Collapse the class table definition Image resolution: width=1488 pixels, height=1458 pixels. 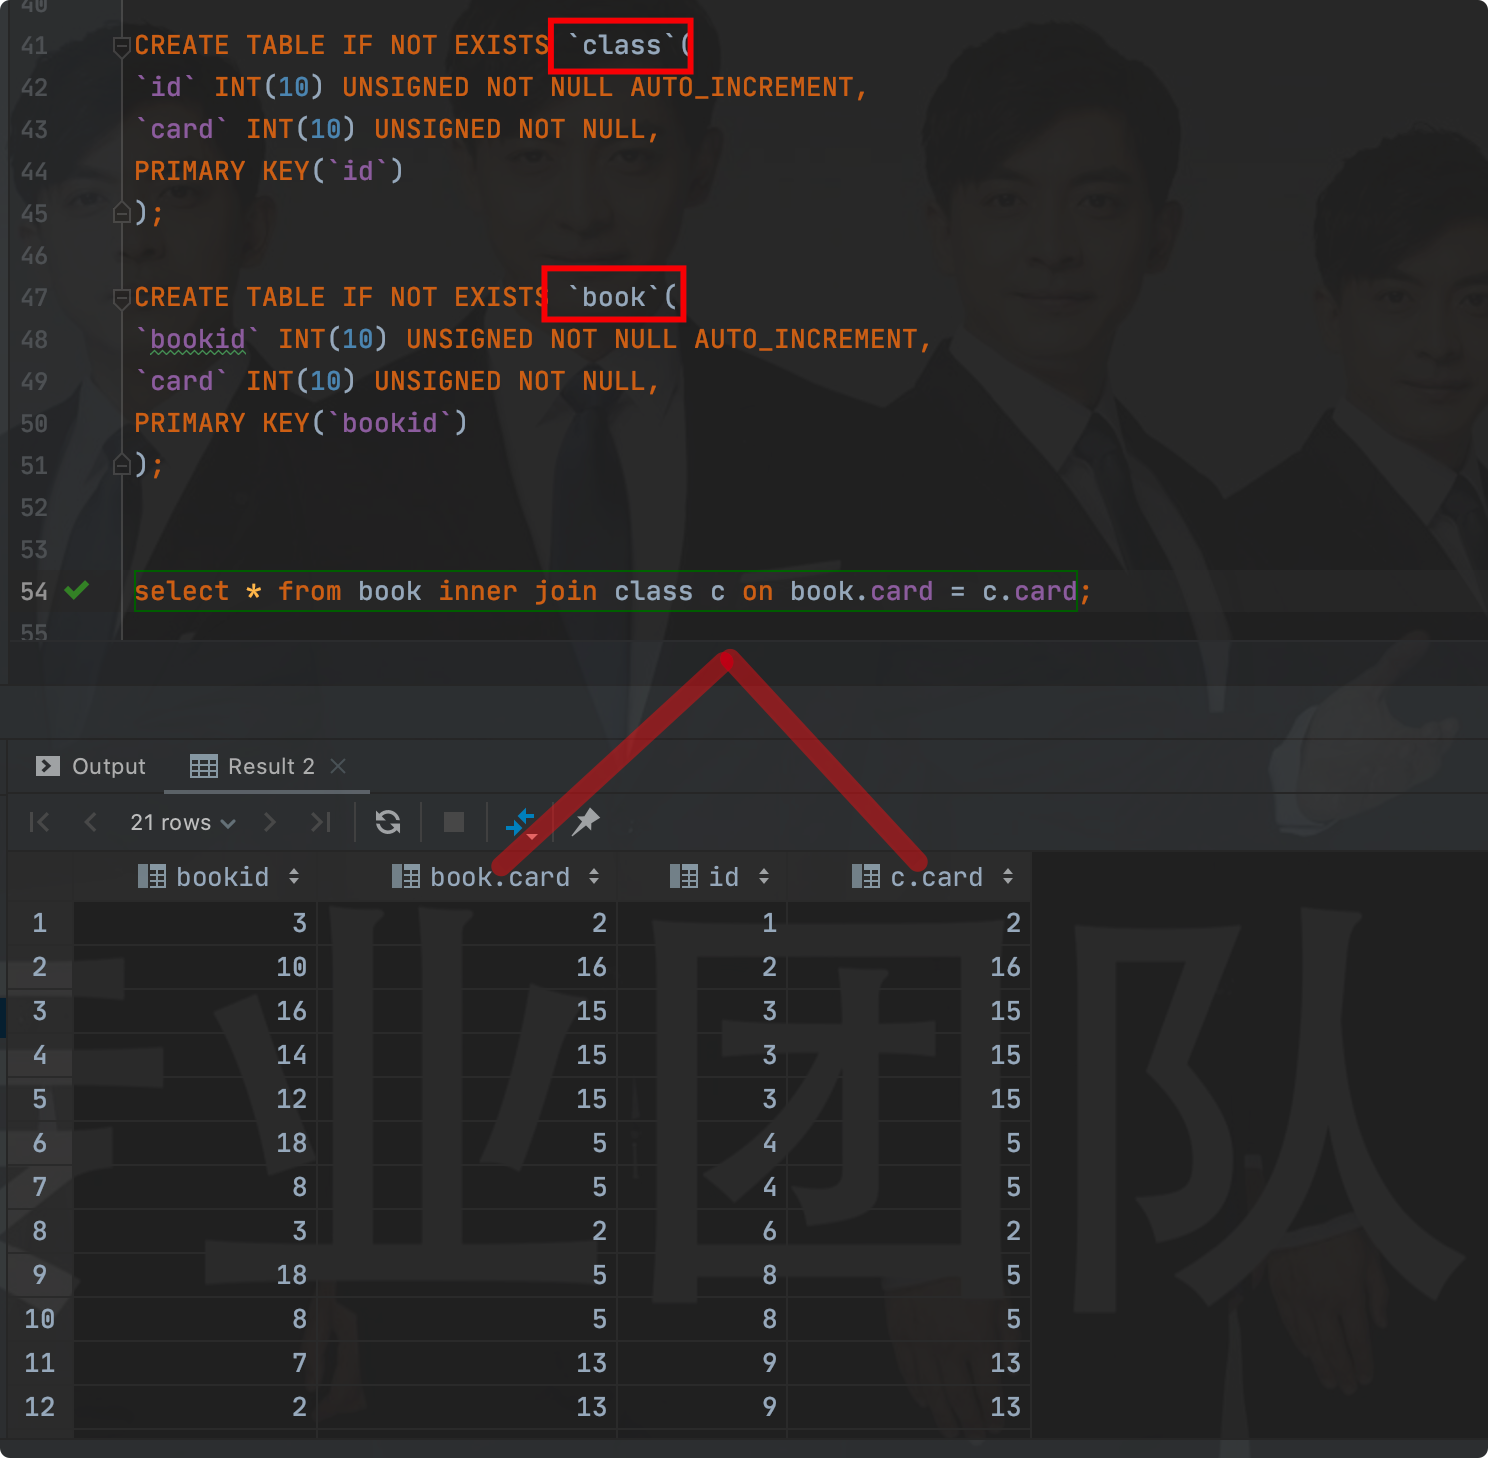(121, 45)
